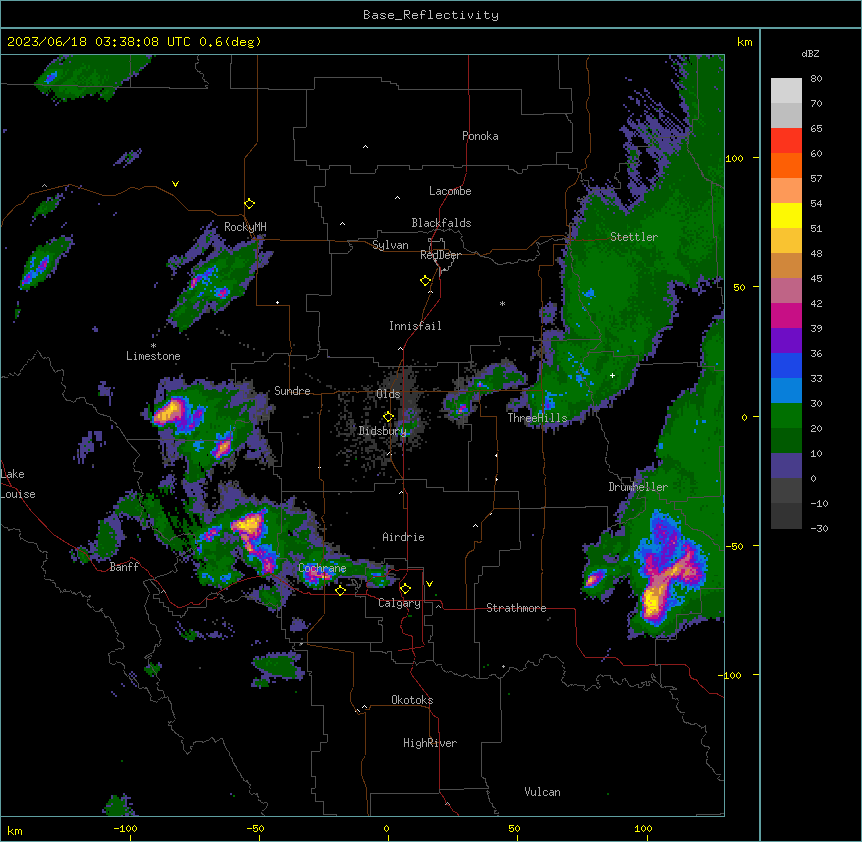The image size is (862, 842).
Task: Click the Sylvan label
Action: click(x=390, y=245)
